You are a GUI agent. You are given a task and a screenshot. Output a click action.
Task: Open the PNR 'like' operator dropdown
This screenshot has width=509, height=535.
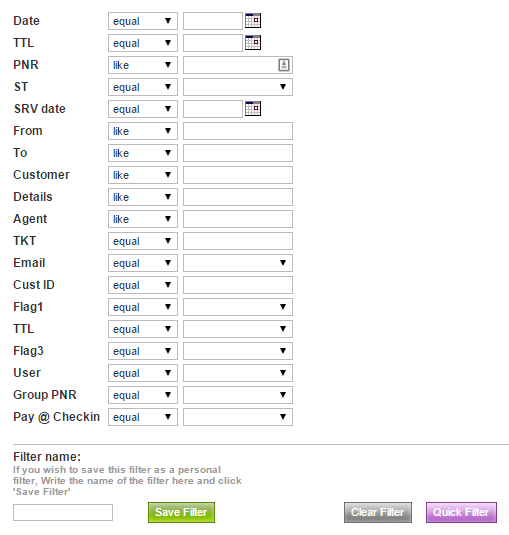coord(143,65)
